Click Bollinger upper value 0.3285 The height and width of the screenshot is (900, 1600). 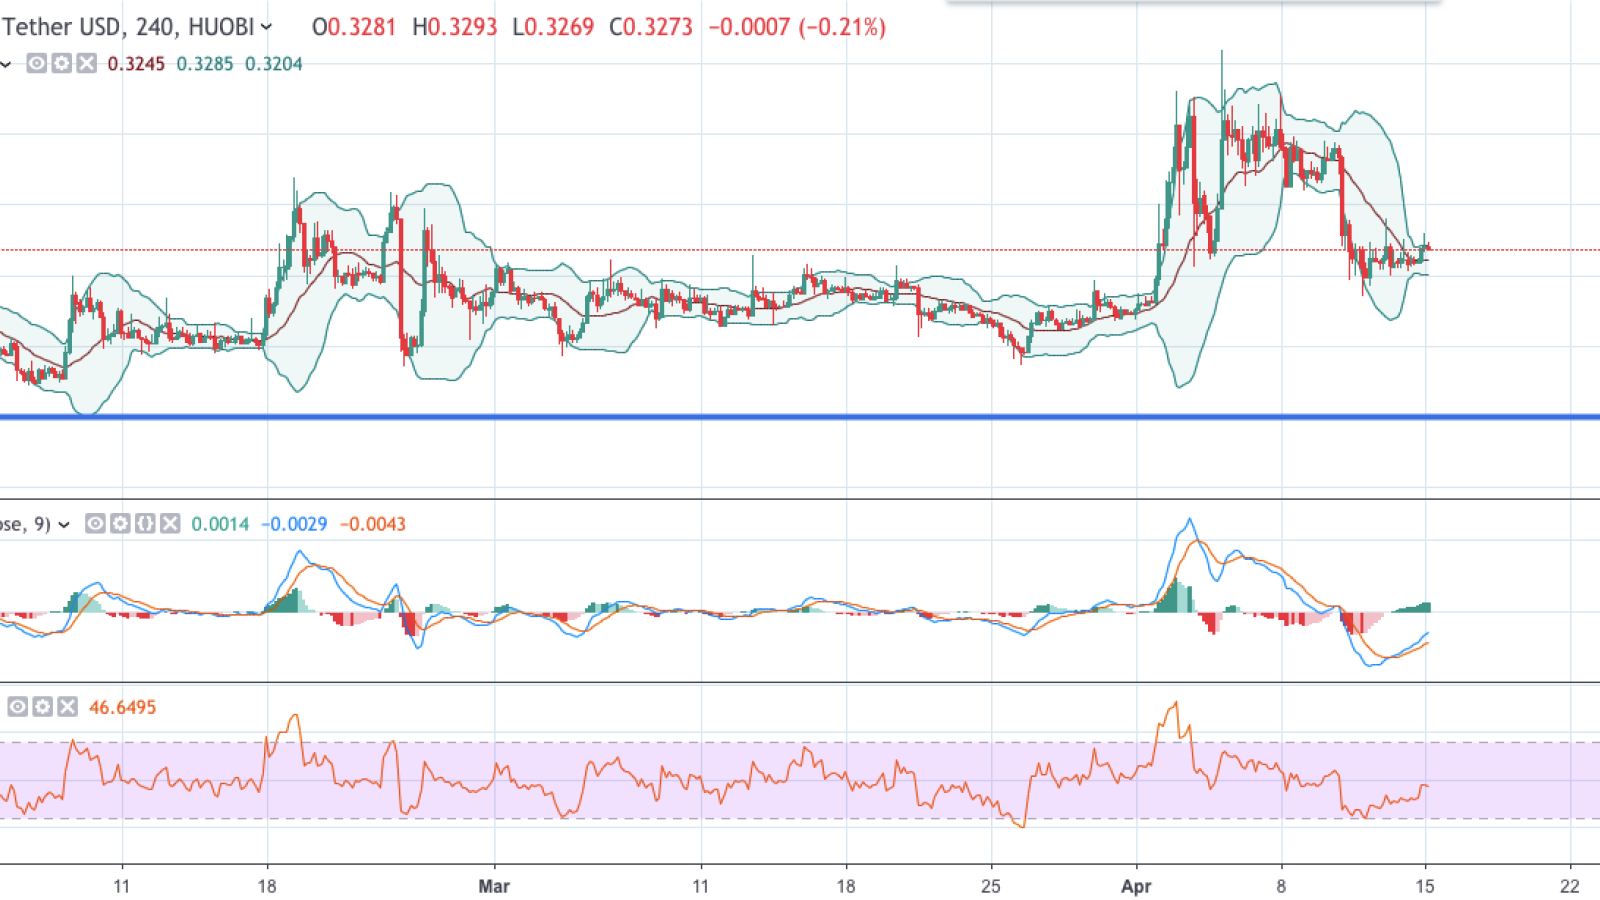(x=205, y=64)
